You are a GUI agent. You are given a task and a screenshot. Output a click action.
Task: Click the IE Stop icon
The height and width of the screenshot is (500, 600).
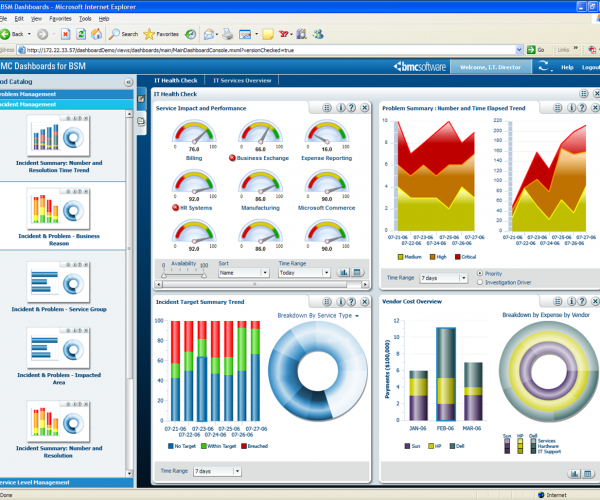65,34
